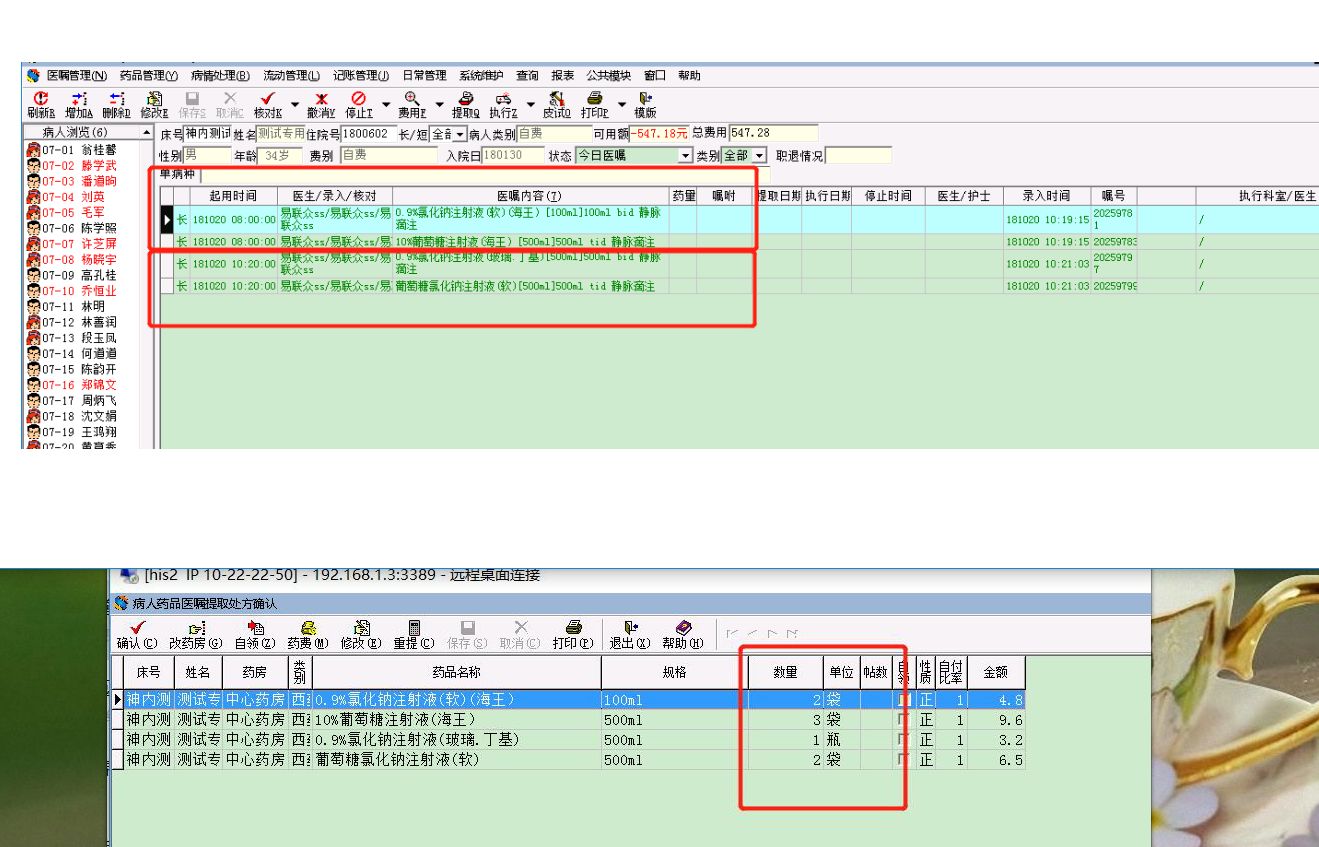Open the 记账管理 menu
Image resolution: width=1319 pixels, height=847 pixels.
(361, 76)
